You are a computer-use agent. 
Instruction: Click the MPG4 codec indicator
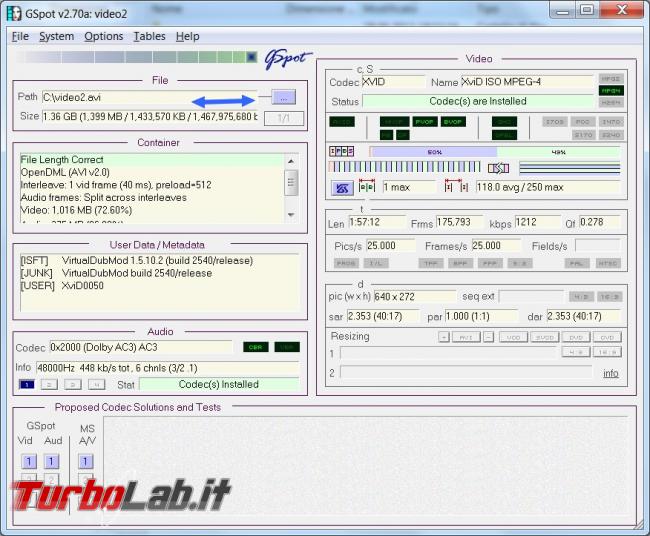(611, 90)
